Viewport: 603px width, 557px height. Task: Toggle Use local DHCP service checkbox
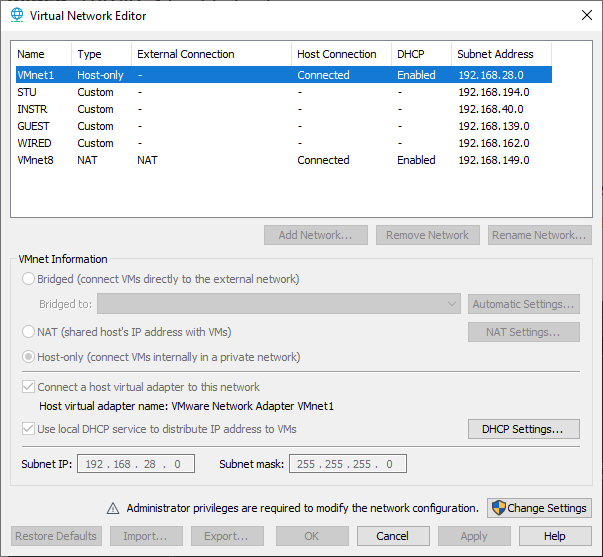[28, 429]
